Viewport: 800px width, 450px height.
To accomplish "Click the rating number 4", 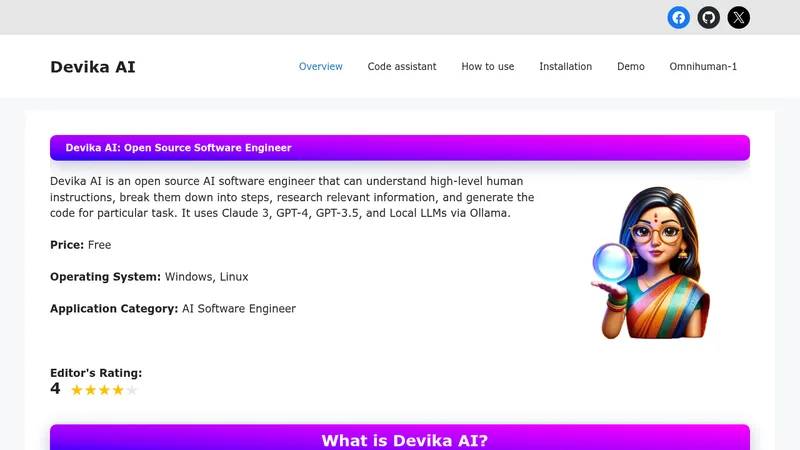I will 55,389.
